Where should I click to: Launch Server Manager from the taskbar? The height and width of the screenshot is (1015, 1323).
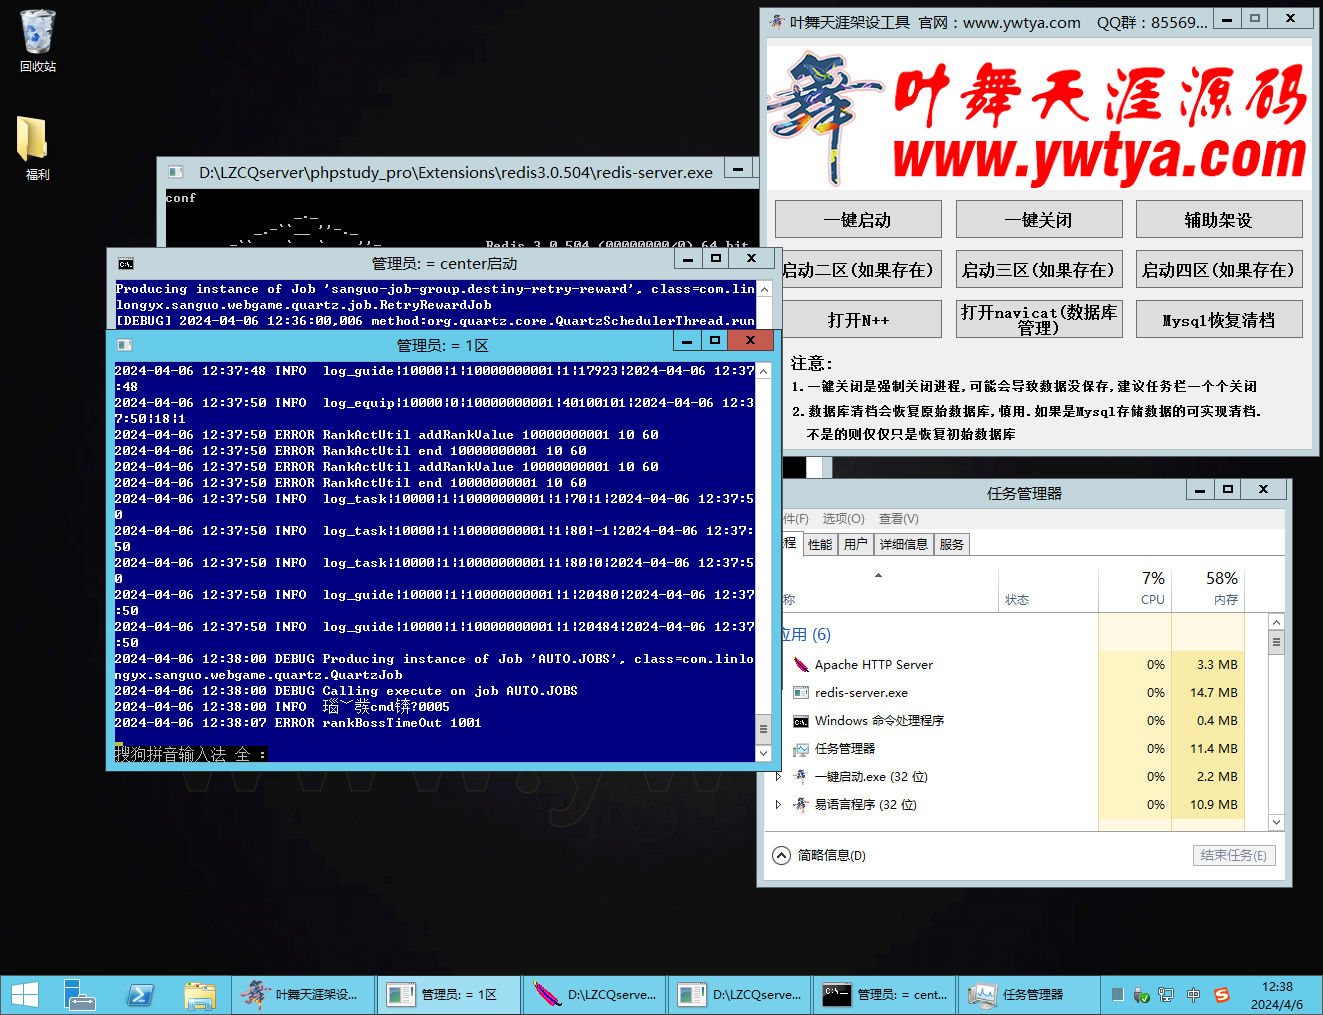point(79,995)
